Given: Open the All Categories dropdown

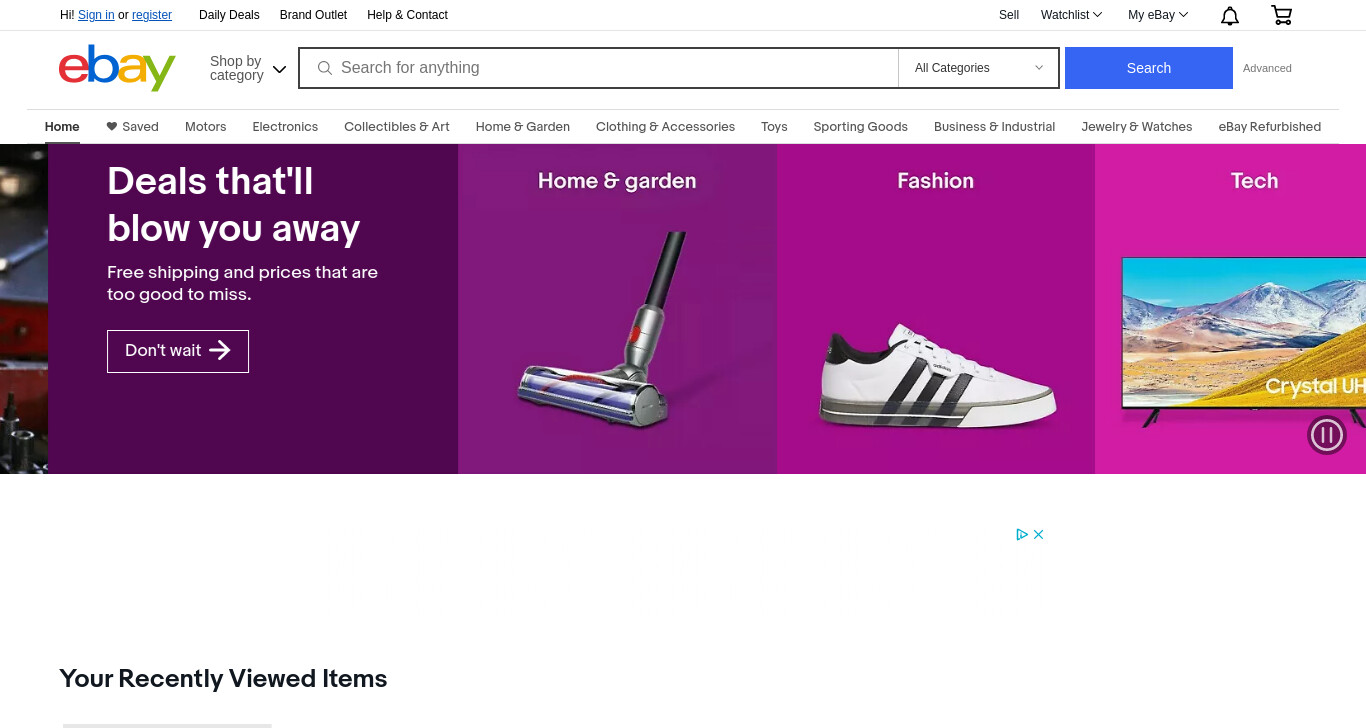Looking at the screenshot, I should click(x=978, y=68).
